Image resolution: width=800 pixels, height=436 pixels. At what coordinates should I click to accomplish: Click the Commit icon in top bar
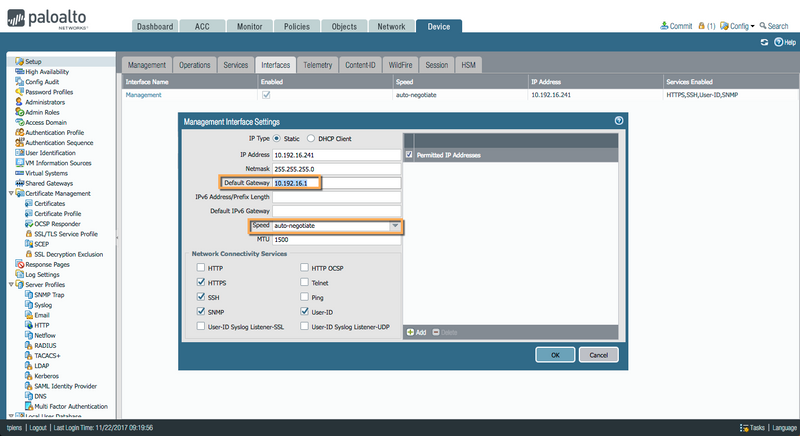coord(664,25)
